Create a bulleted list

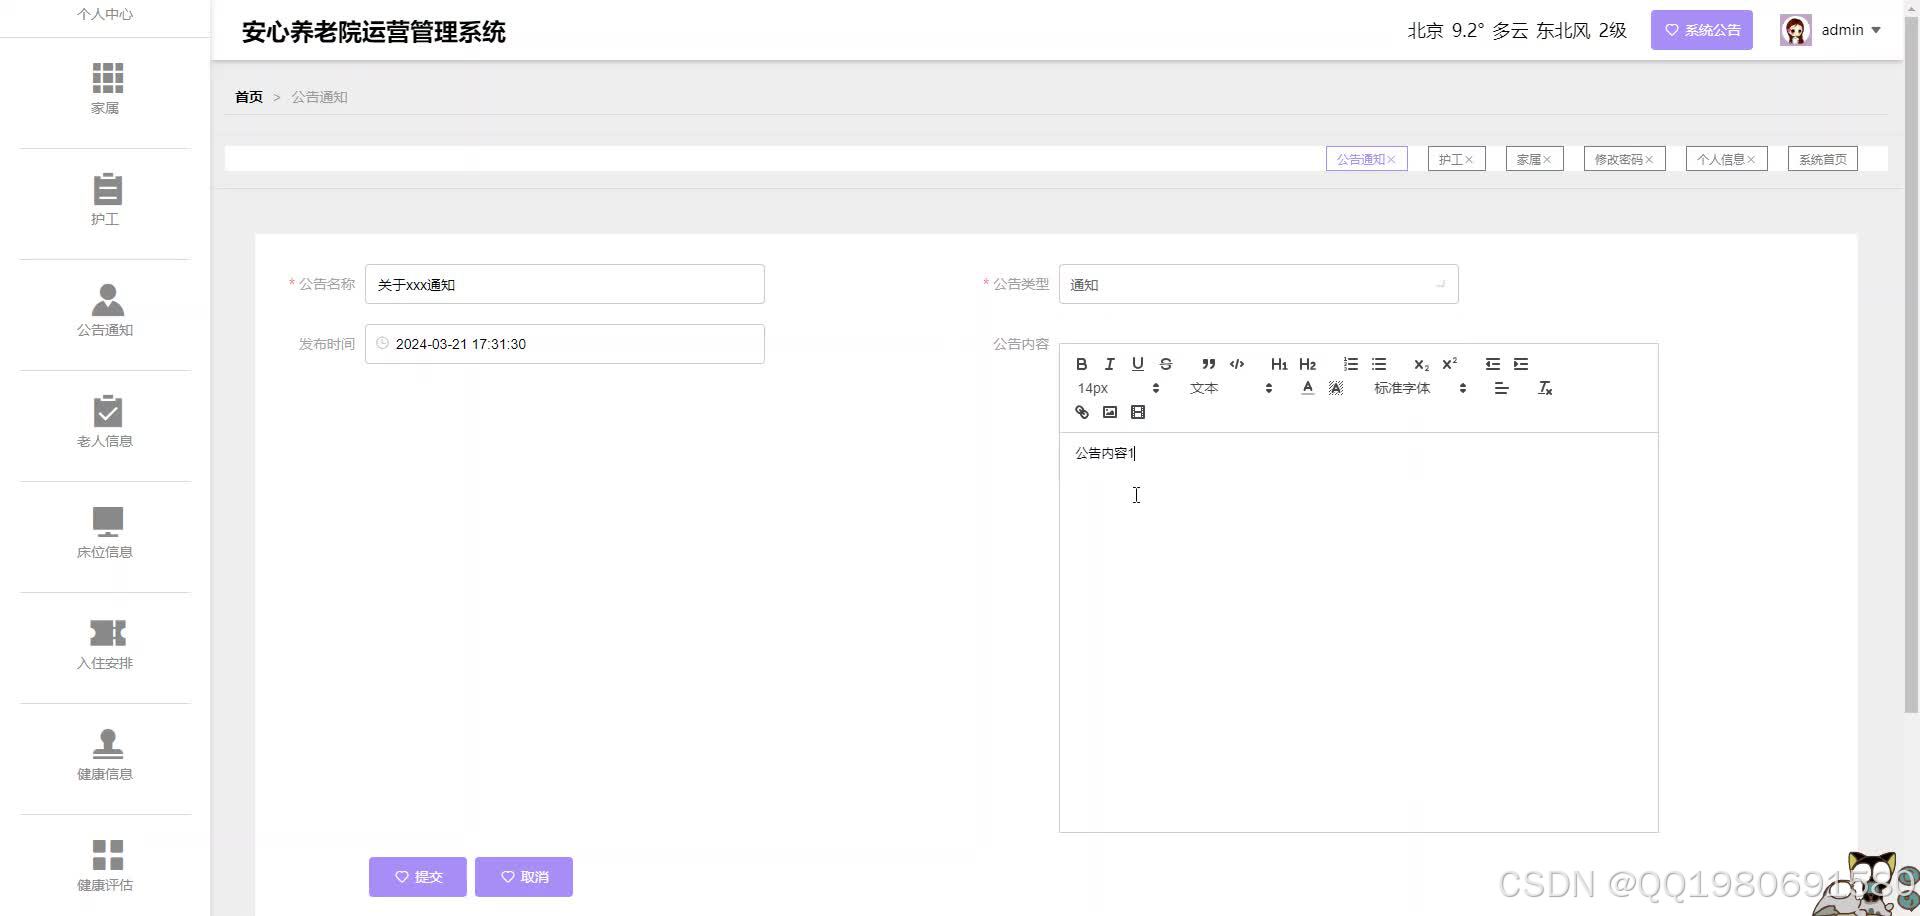tap(1378, 364)
